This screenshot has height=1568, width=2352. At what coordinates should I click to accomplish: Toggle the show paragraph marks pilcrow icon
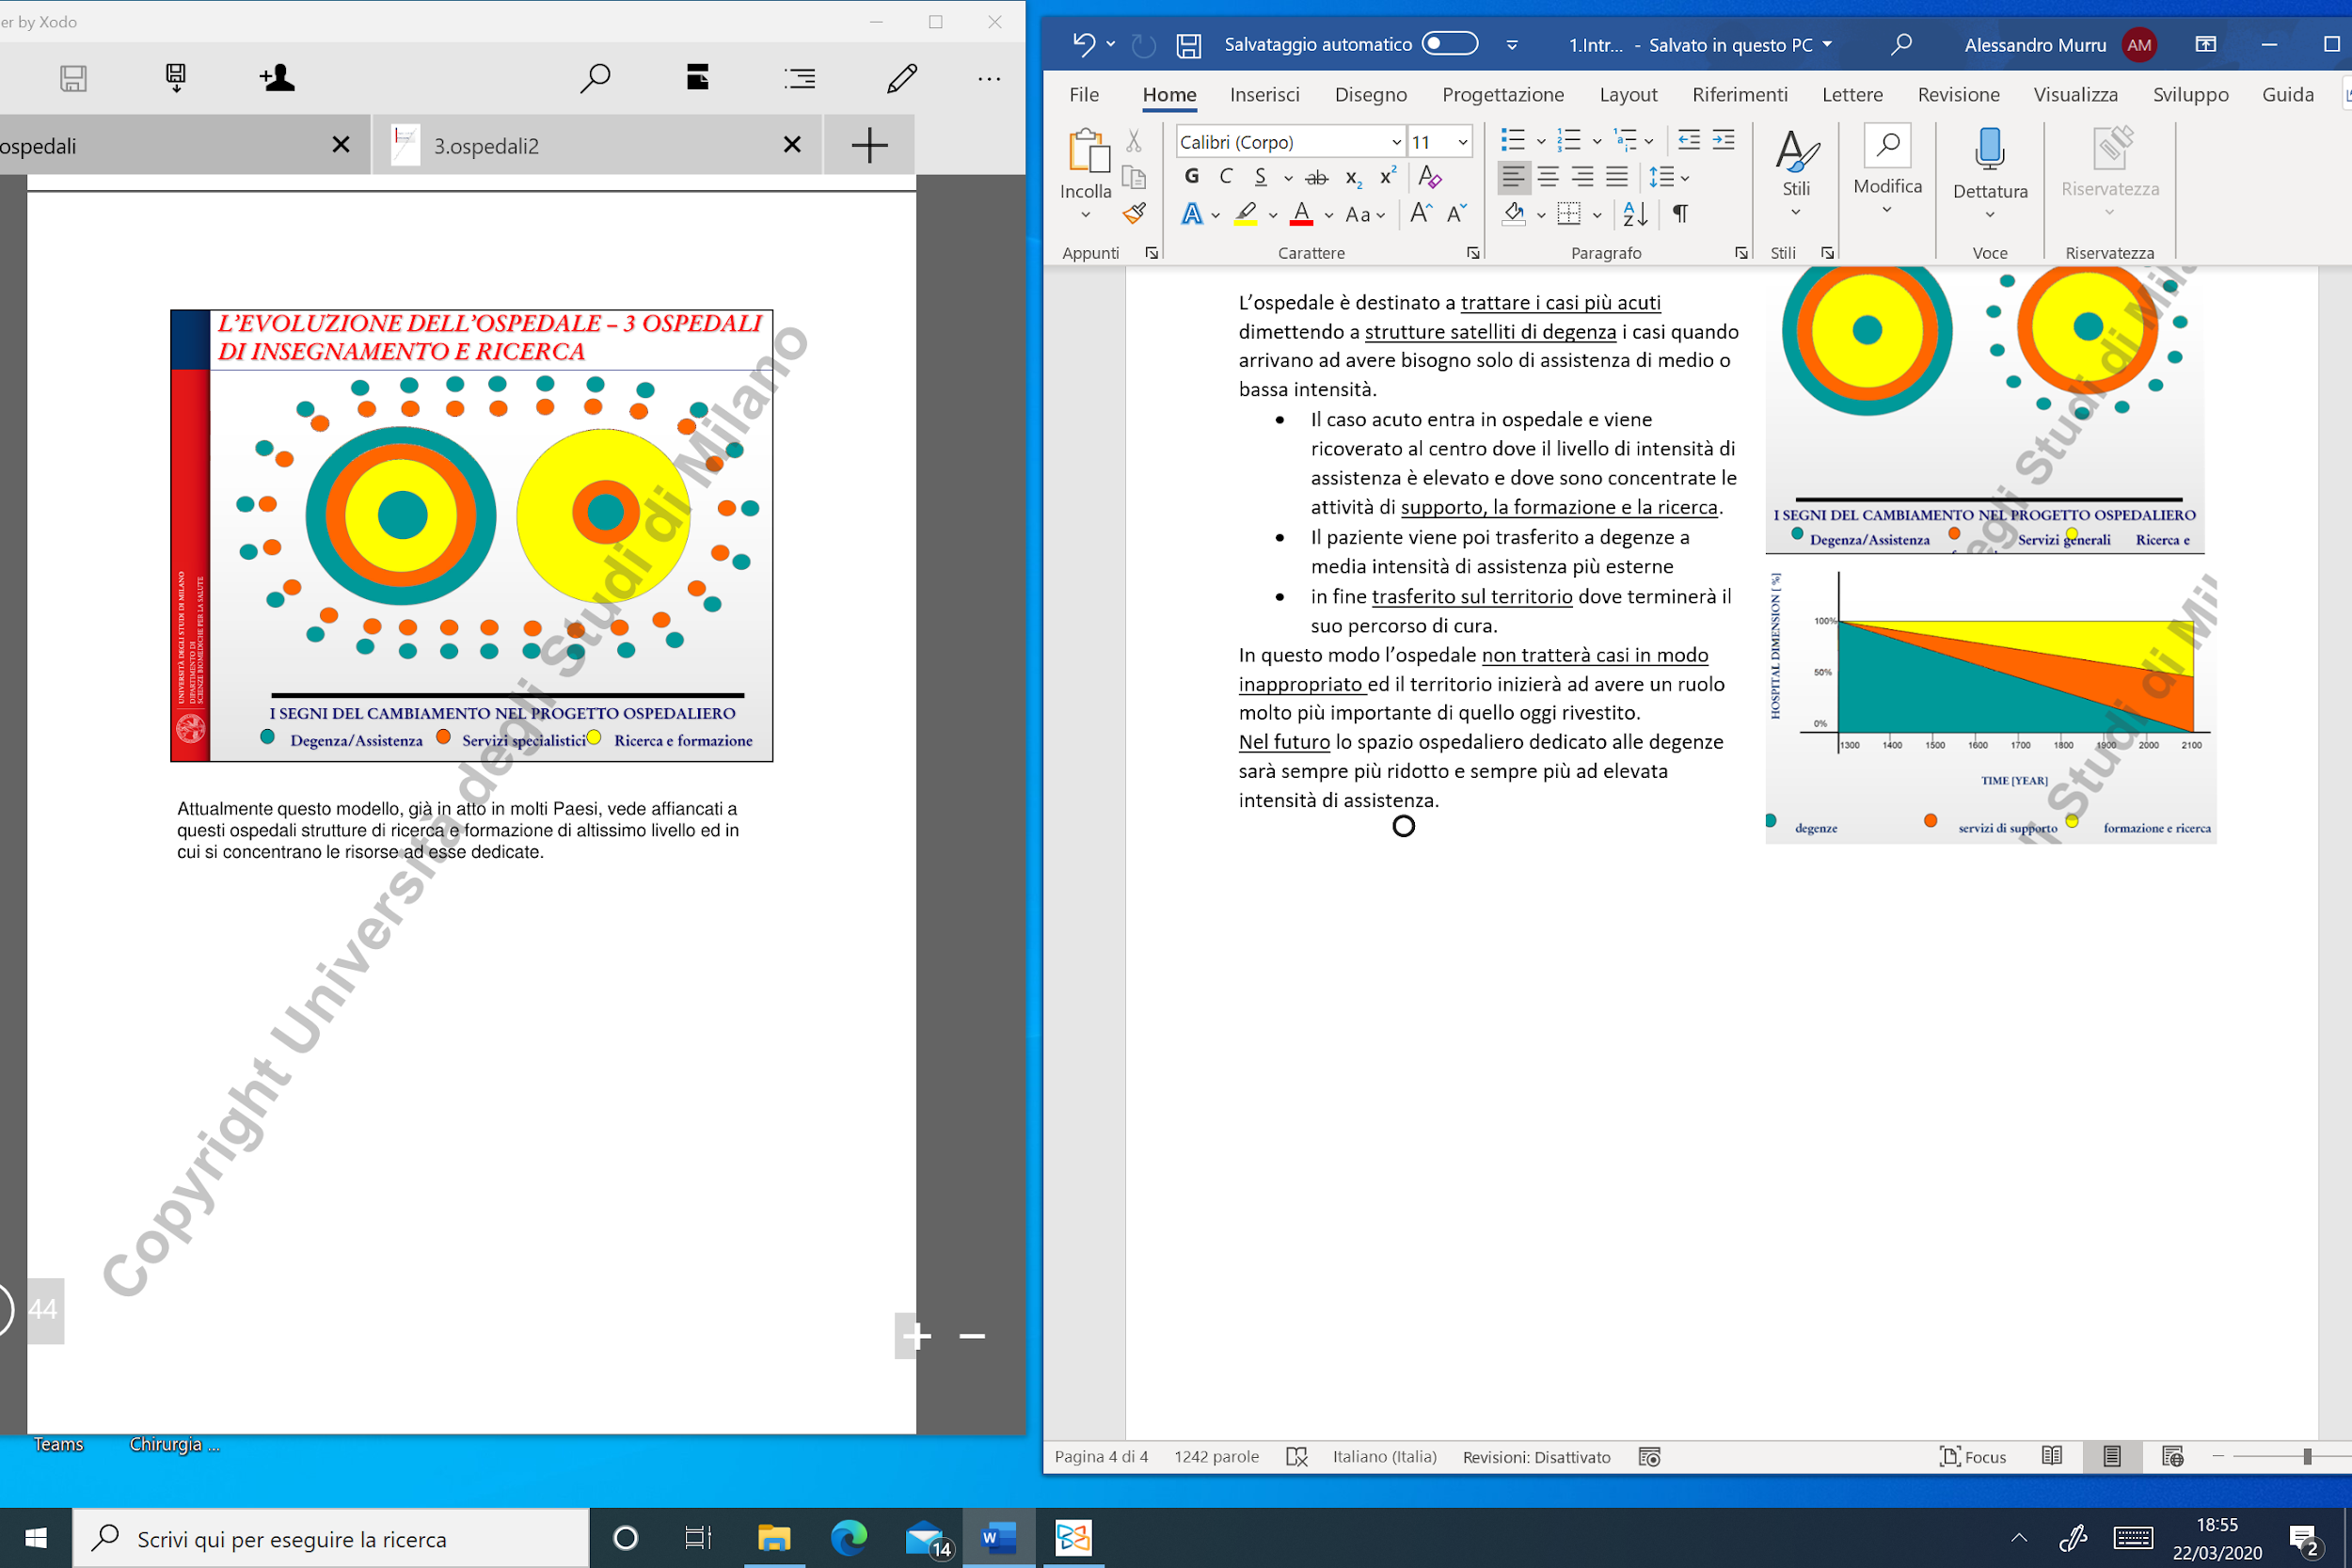[1680, 214]
